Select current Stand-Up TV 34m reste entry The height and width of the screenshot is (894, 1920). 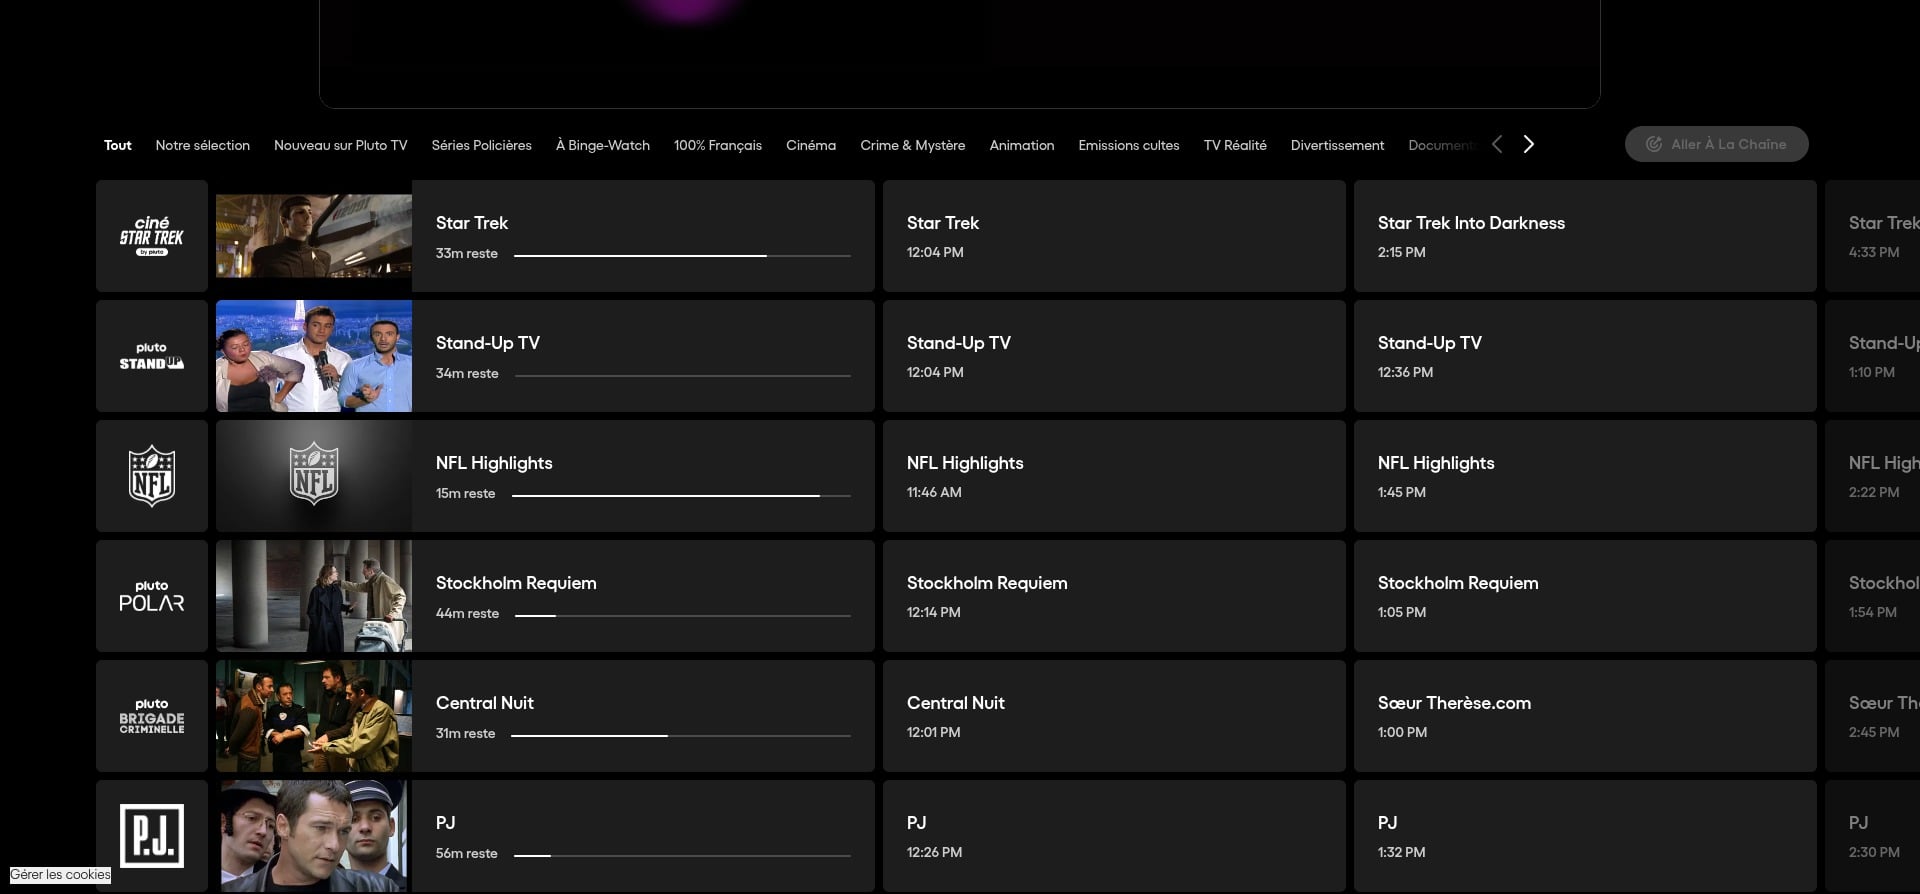click(x=643, y=356)
